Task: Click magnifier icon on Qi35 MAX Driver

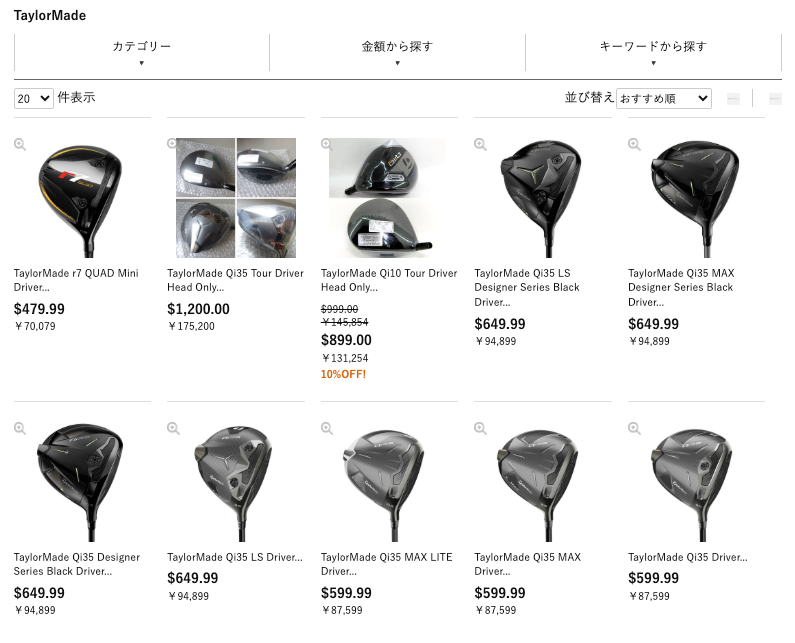Action: pos(480,428)
